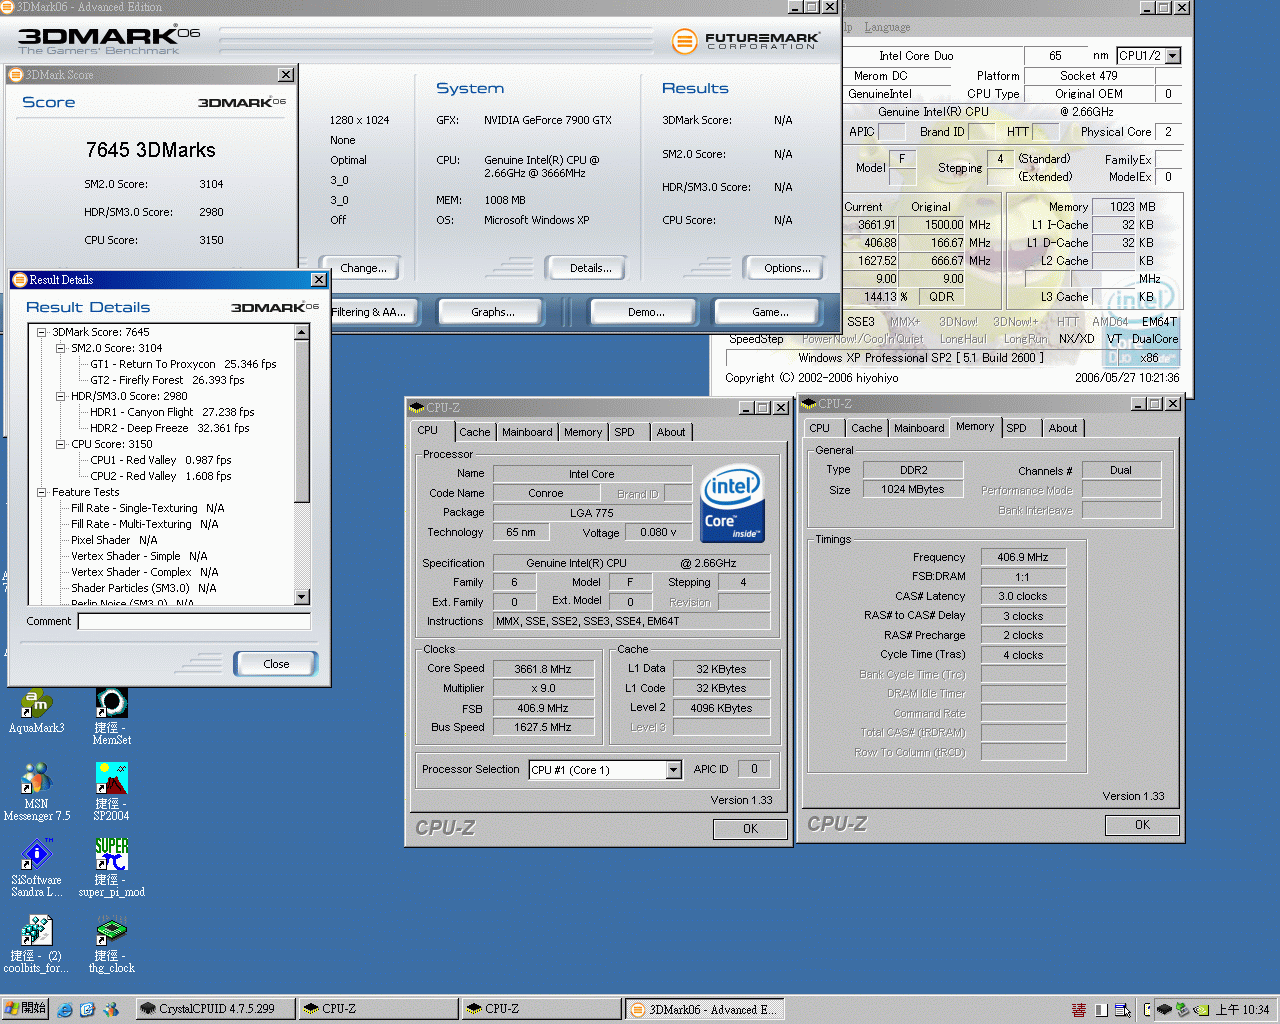The image size is (1280, 1024).
Task: Click the left CPU-Z window title icon
Action: tap(417, 407)
